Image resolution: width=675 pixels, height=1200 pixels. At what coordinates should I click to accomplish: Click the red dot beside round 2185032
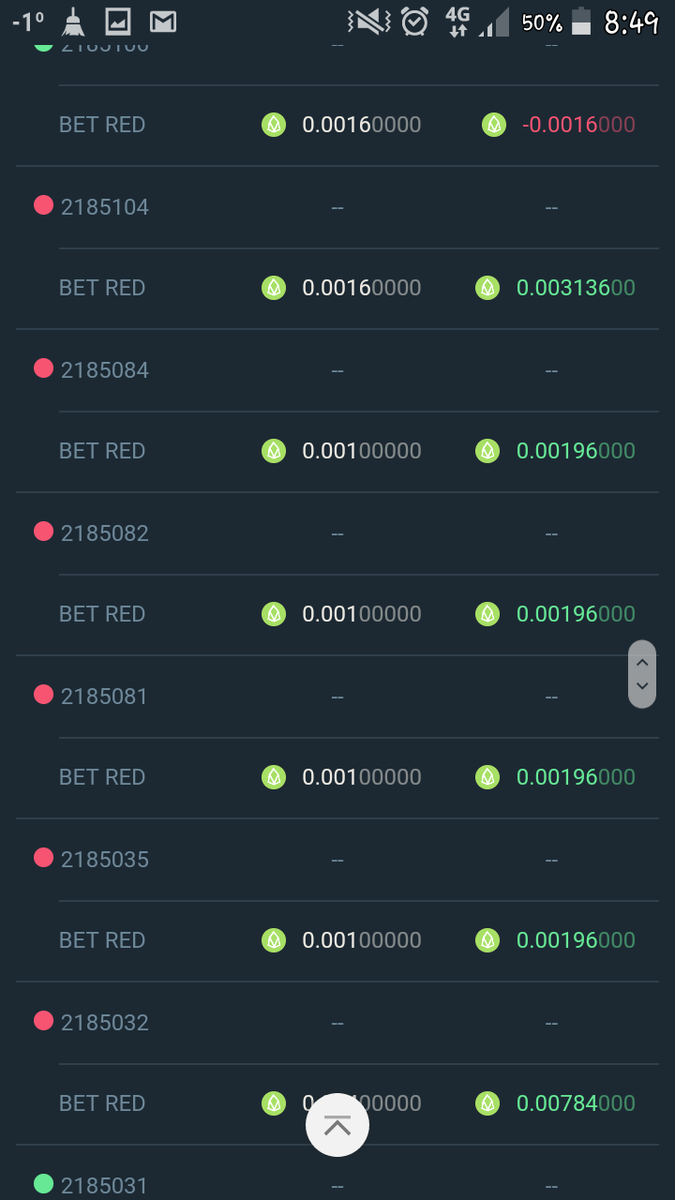43,1021
